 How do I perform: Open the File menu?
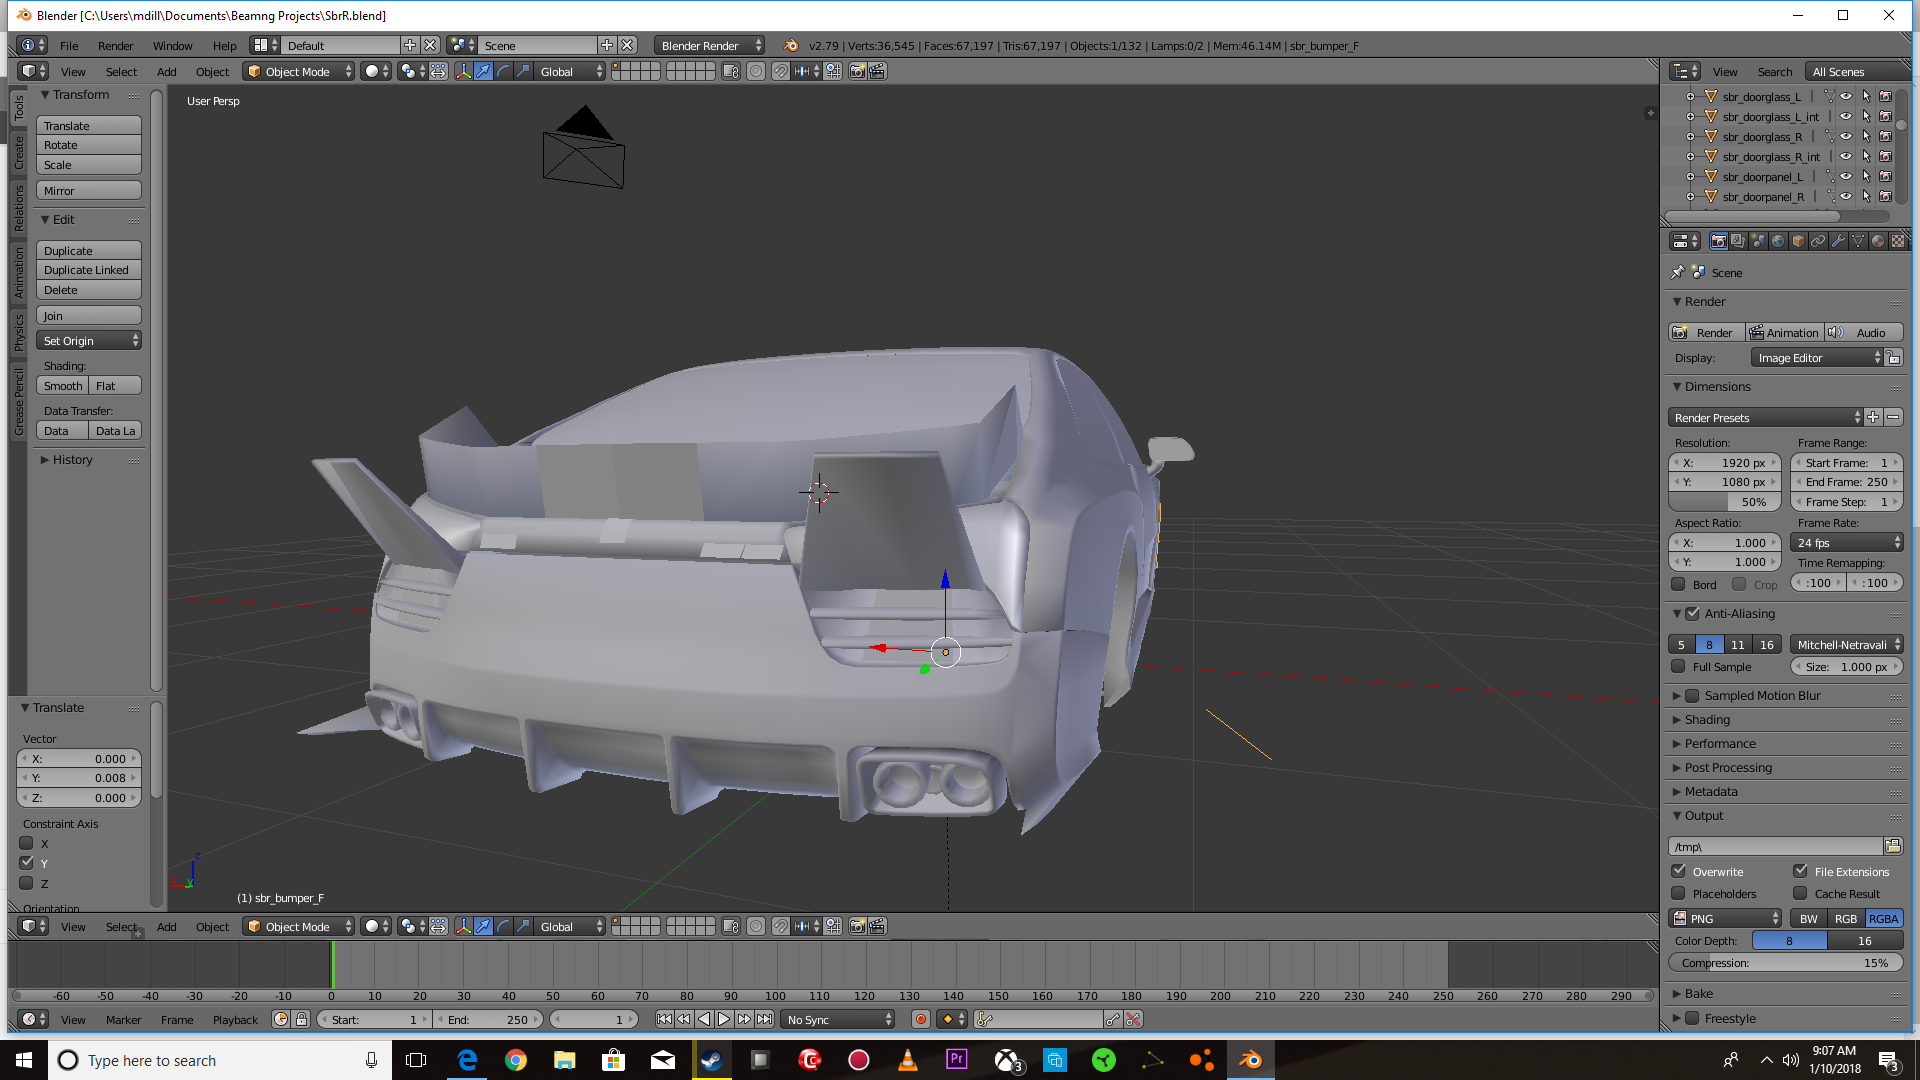point(69,46)
